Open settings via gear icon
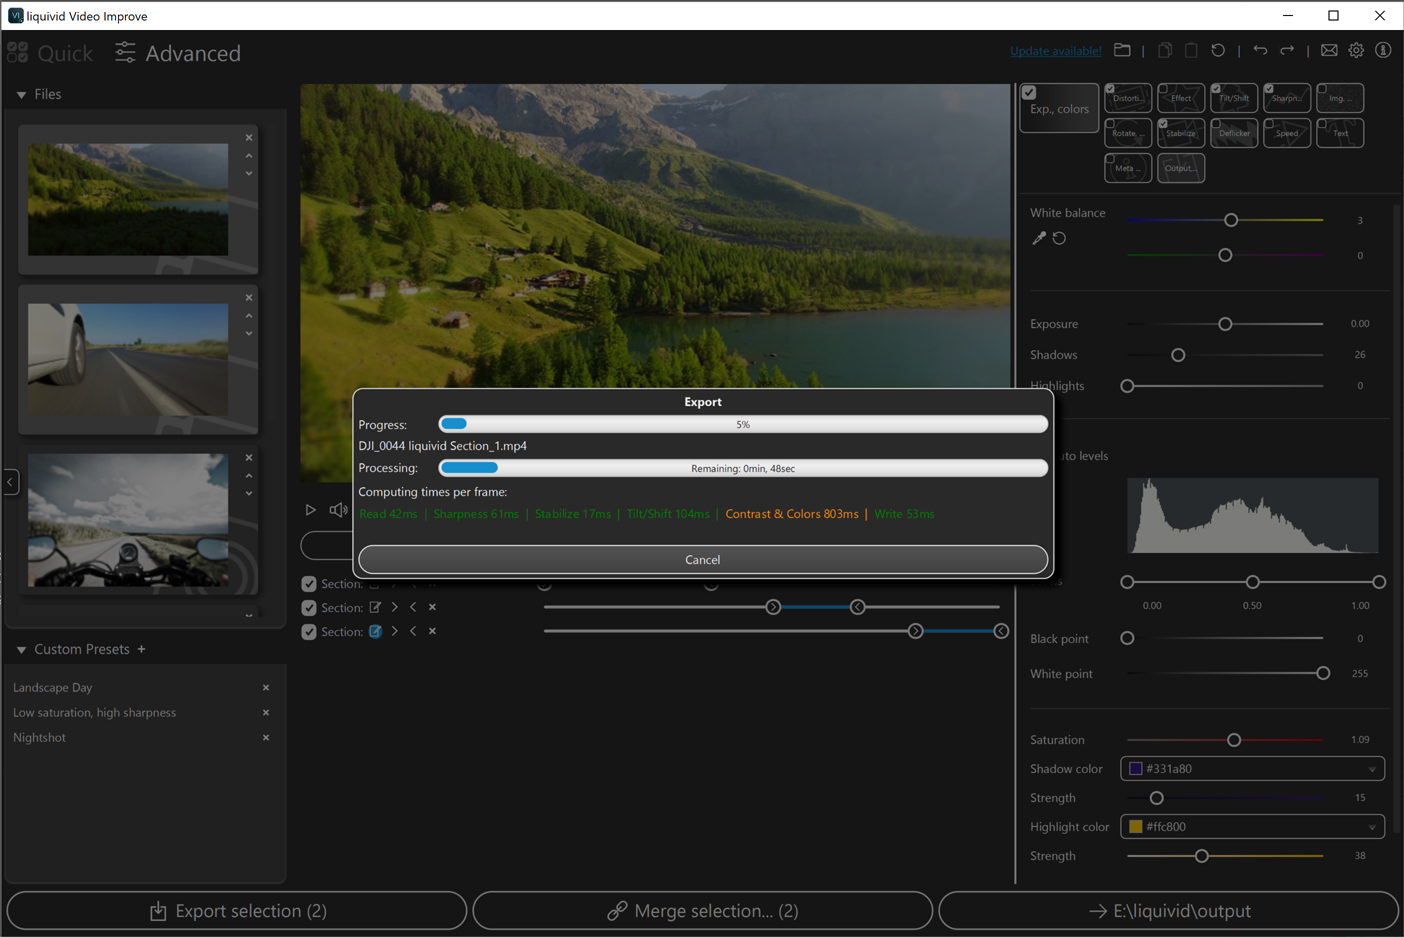The width and height of the screenshot is (1404, 937). click(1355, 49)
